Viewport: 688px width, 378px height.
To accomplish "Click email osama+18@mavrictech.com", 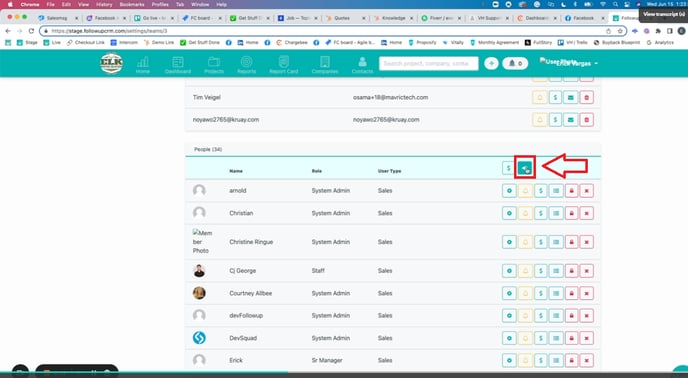I will pos(391,97).
